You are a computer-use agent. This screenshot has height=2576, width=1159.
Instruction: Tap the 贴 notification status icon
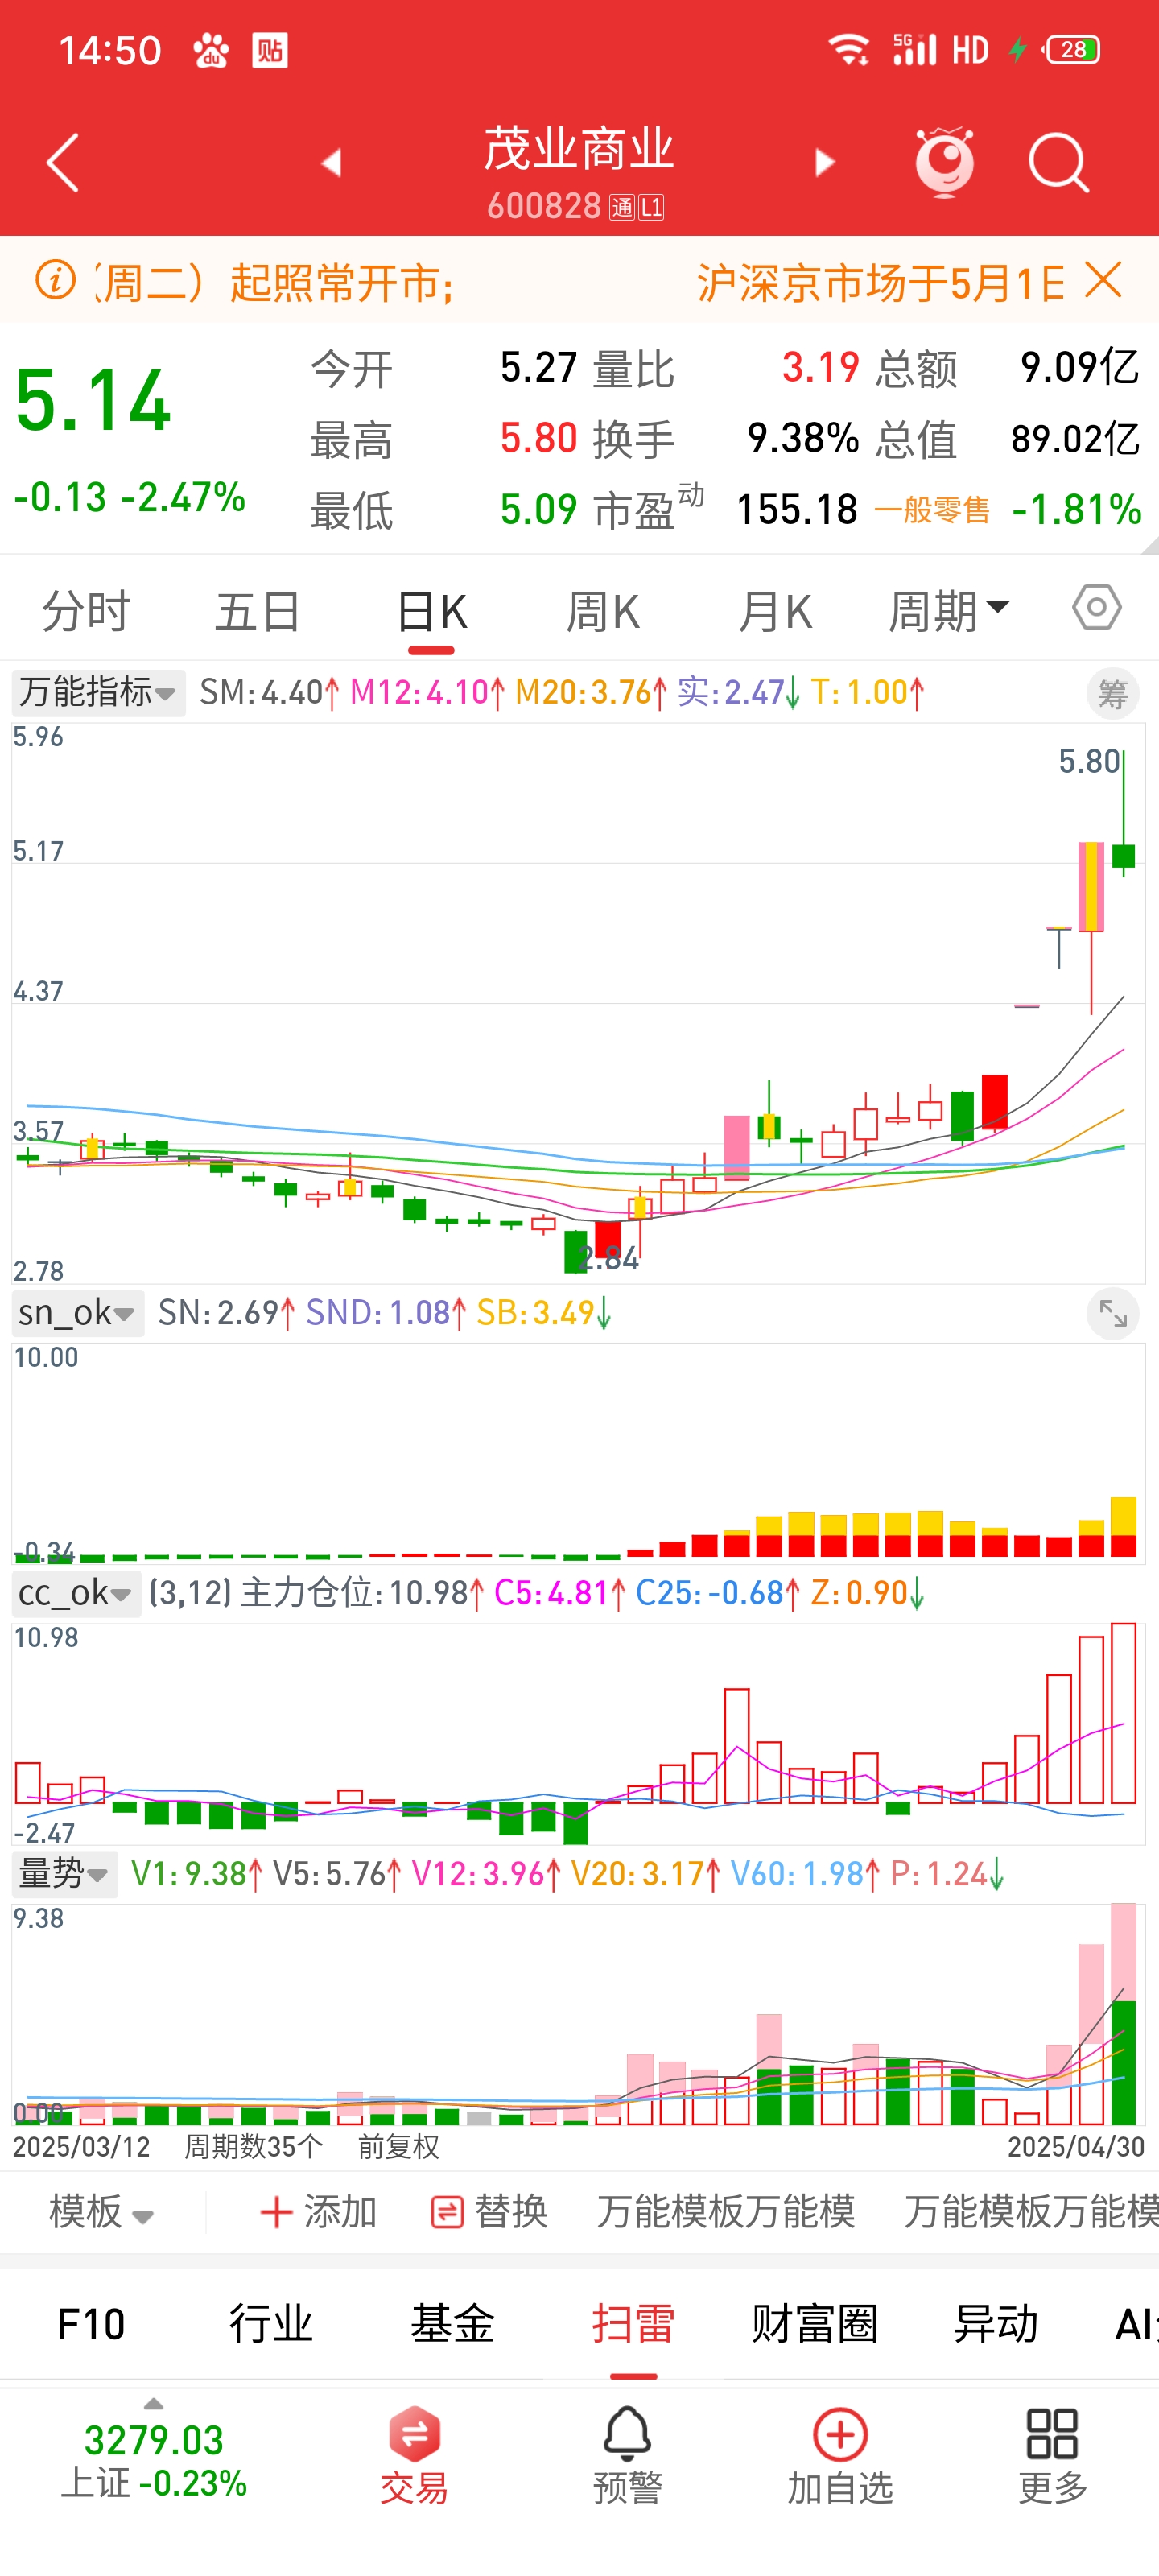coord(270,50)
